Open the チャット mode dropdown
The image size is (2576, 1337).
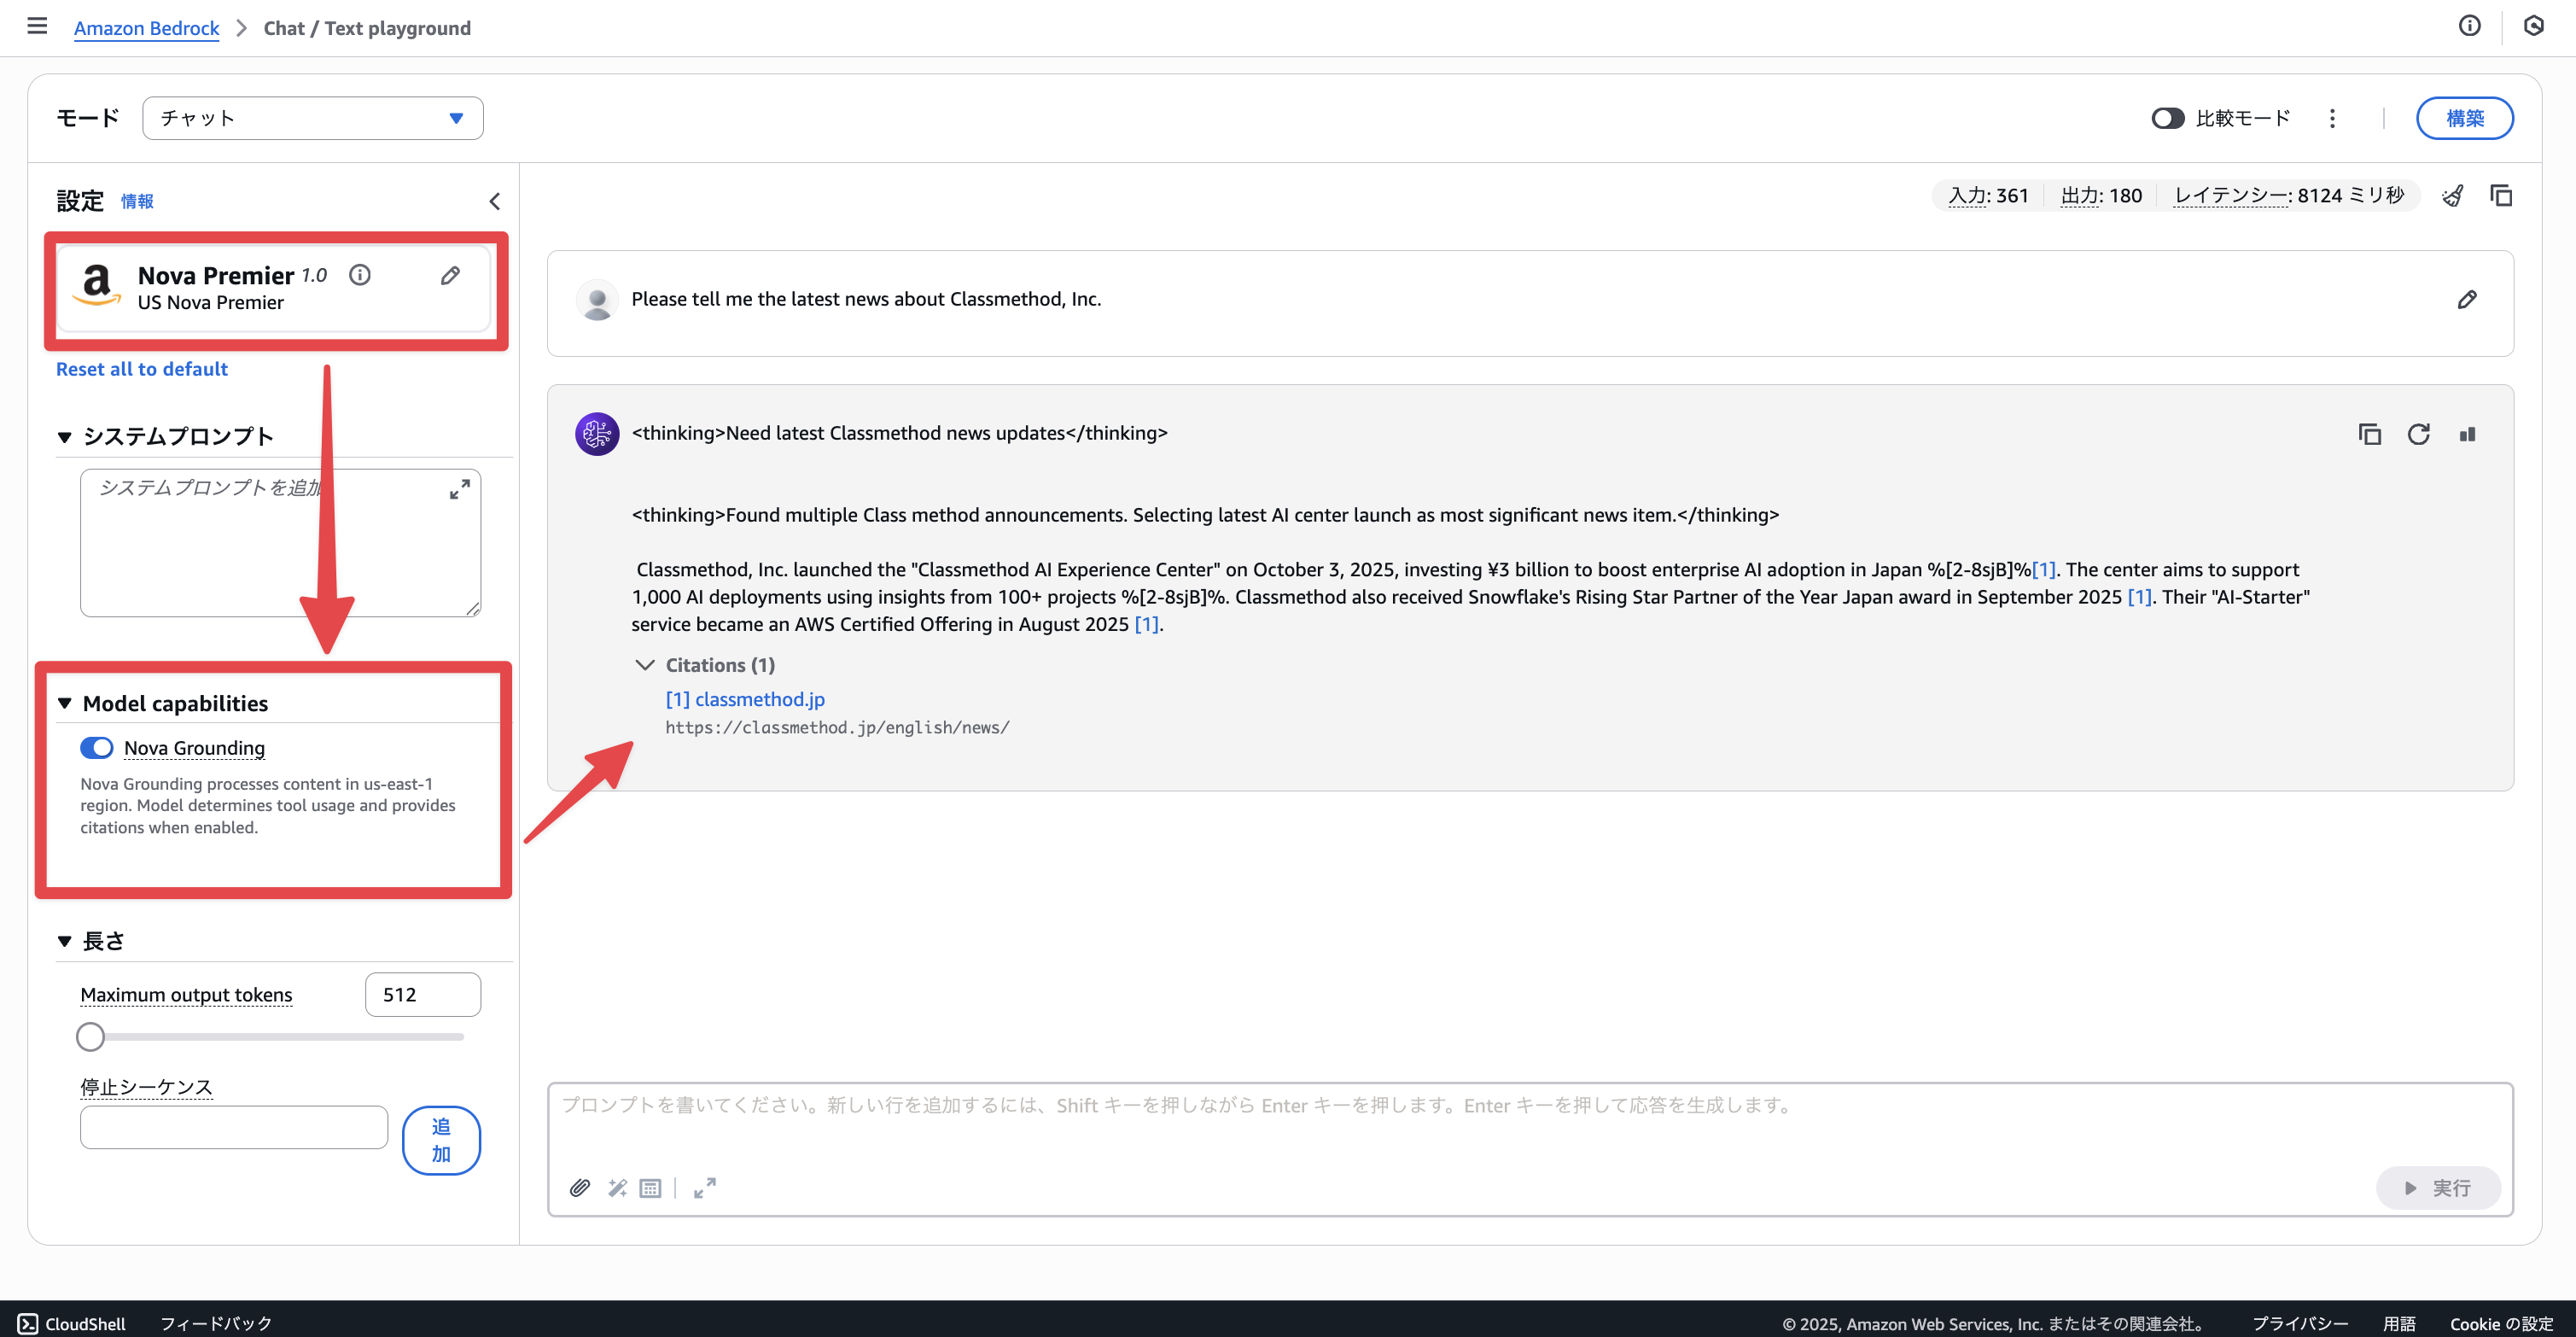pyautogui.click(x=312, y=118)
